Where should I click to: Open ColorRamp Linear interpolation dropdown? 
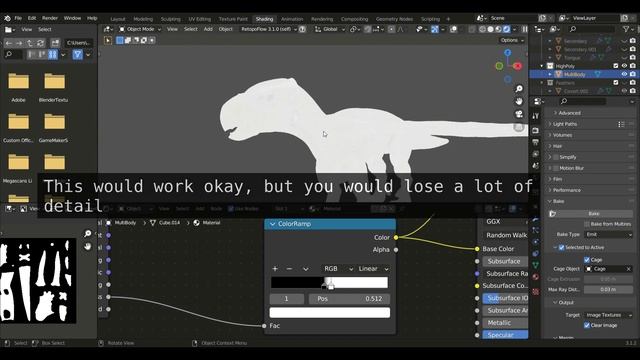click(x=373, y=269)
